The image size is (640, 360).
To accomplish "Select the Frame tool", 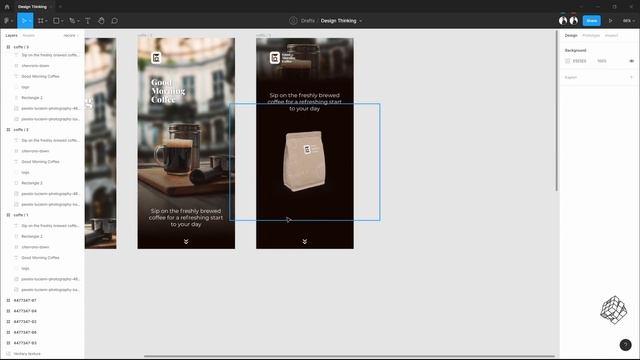I will click(40, 21).
